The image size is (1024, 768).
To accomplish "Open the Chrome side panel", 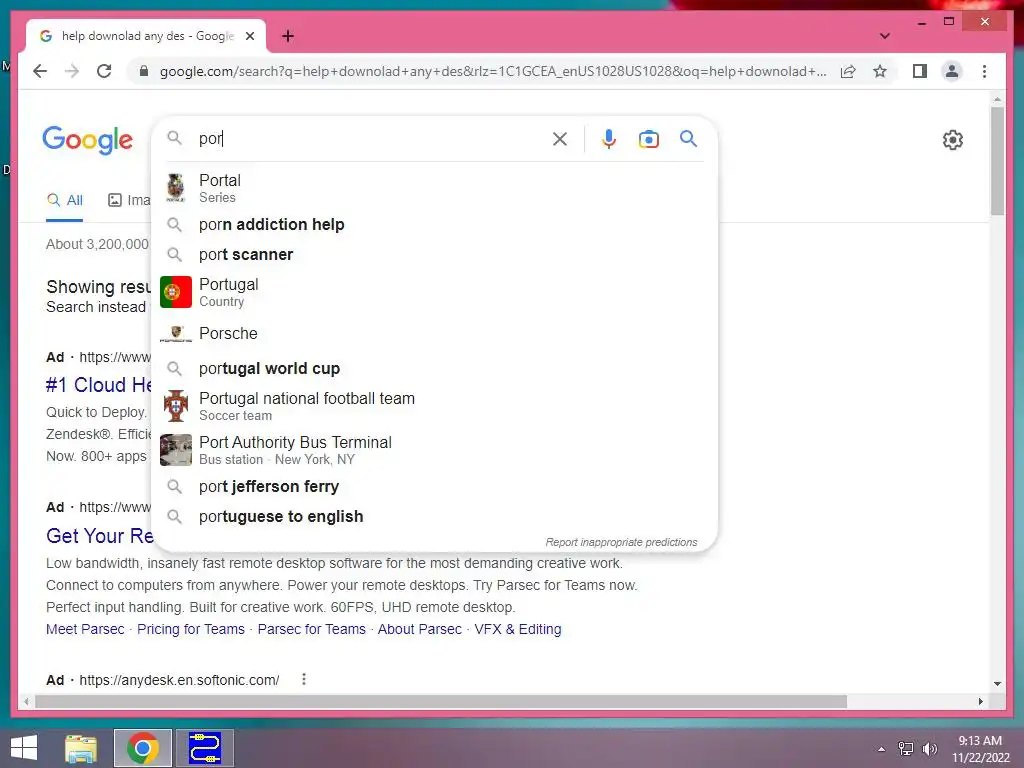I will click(920, 71).
